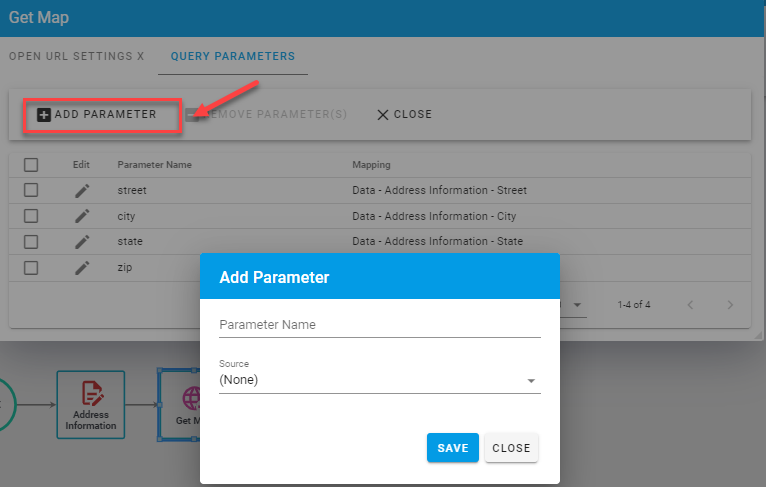Select the Query Parameters tab
This screenshot has height=487, width=766.
pos(233,56)
